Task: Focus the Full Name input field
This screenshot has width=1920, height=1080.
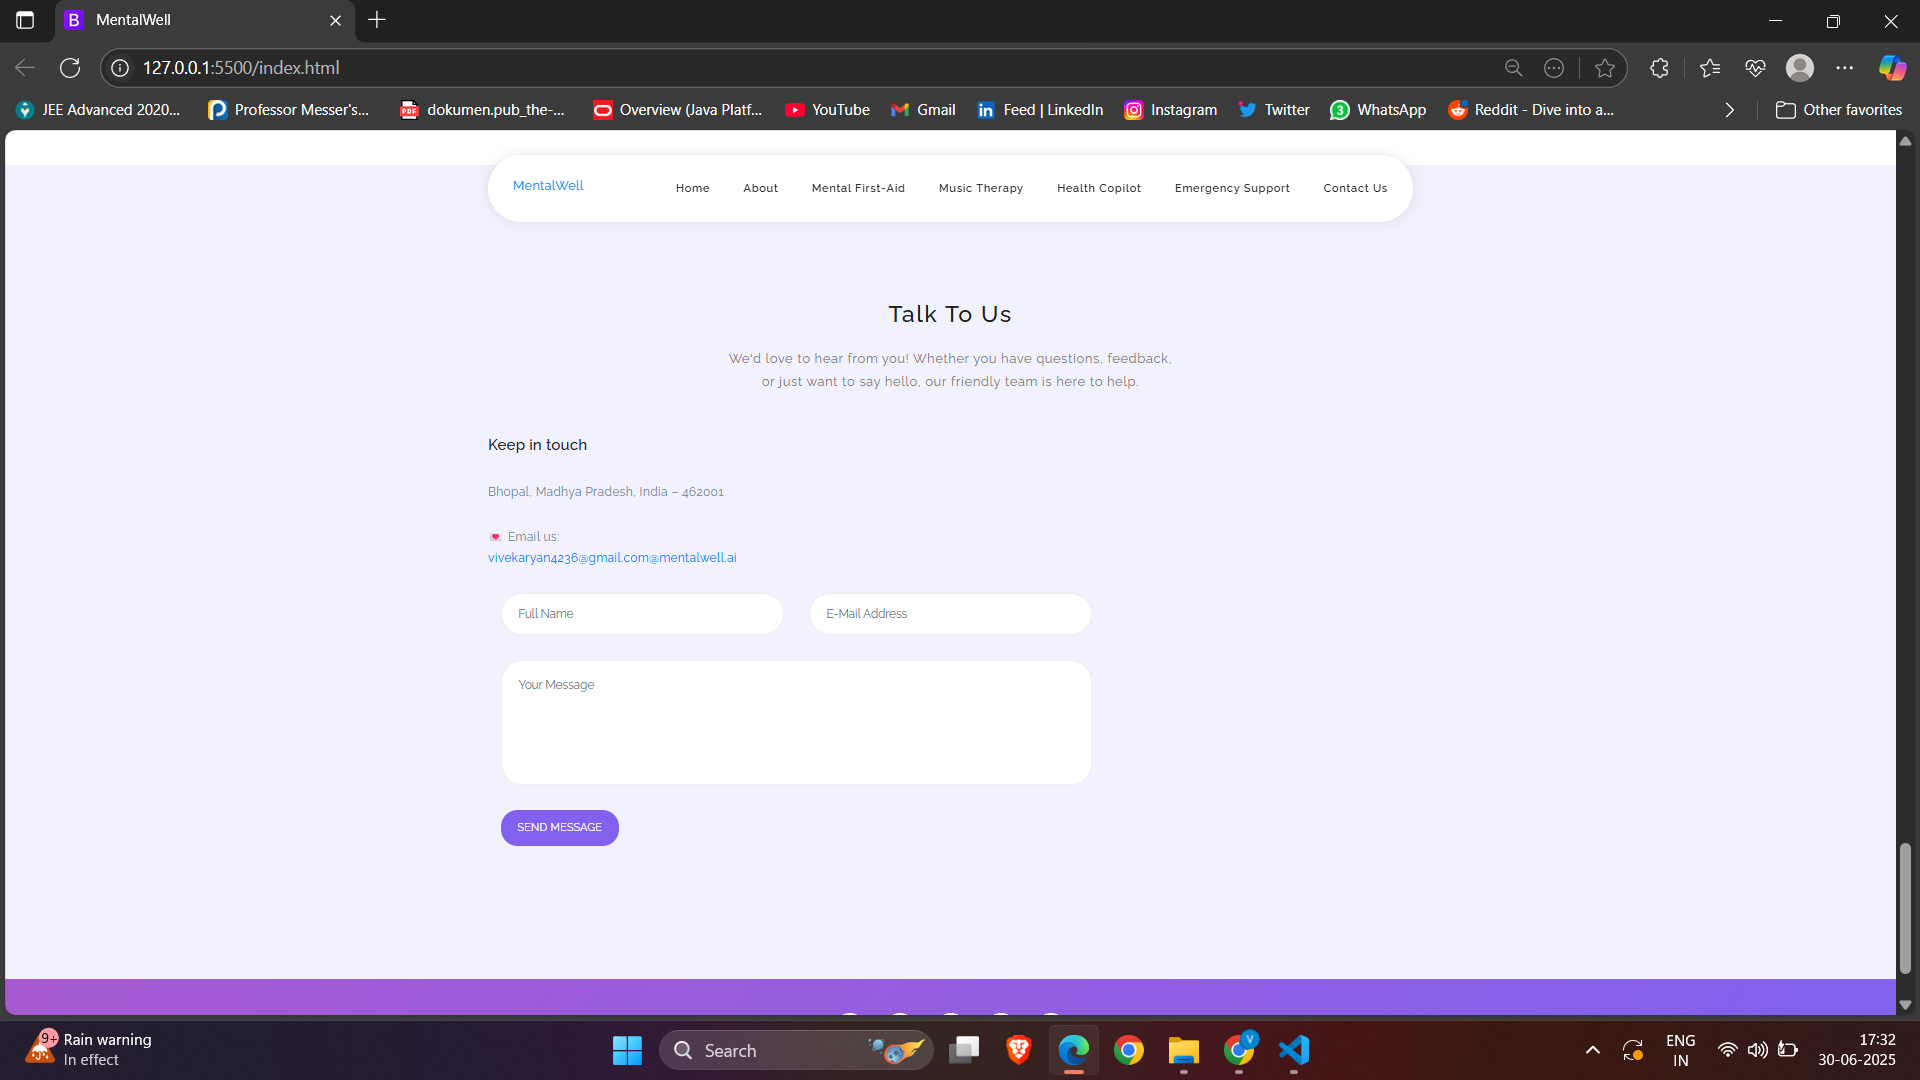Action: click(x=642, y=614)
